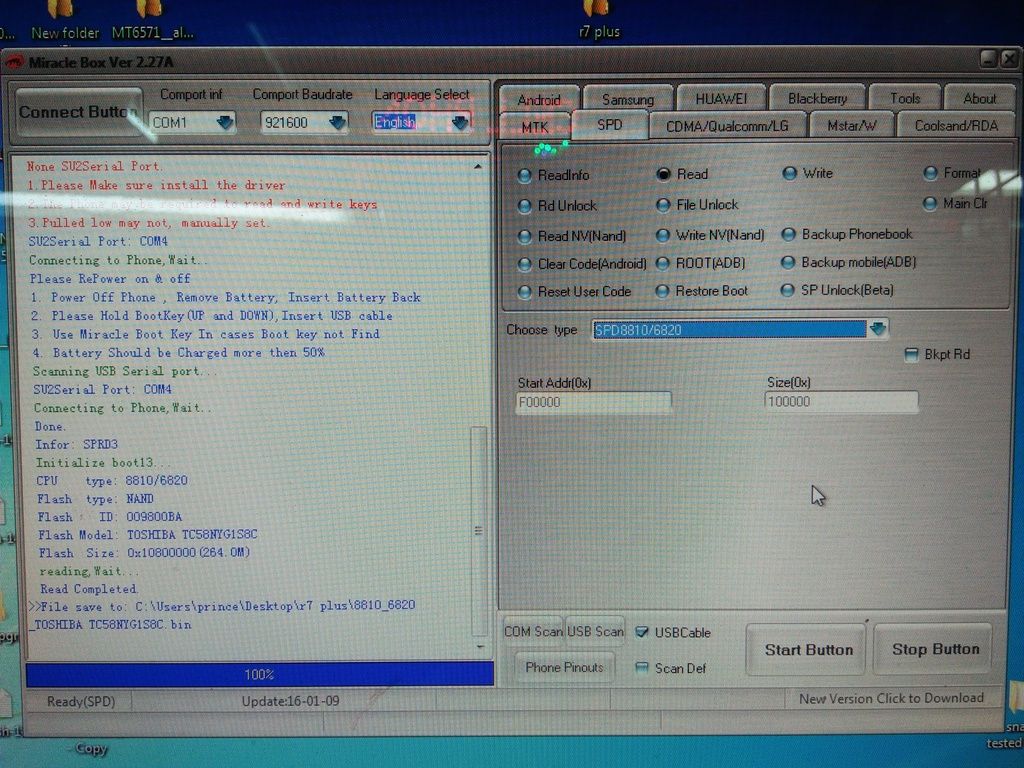Click the log panel scrollbar thumb
Screen dimensions: 1024x768
(x=479, y=531)
